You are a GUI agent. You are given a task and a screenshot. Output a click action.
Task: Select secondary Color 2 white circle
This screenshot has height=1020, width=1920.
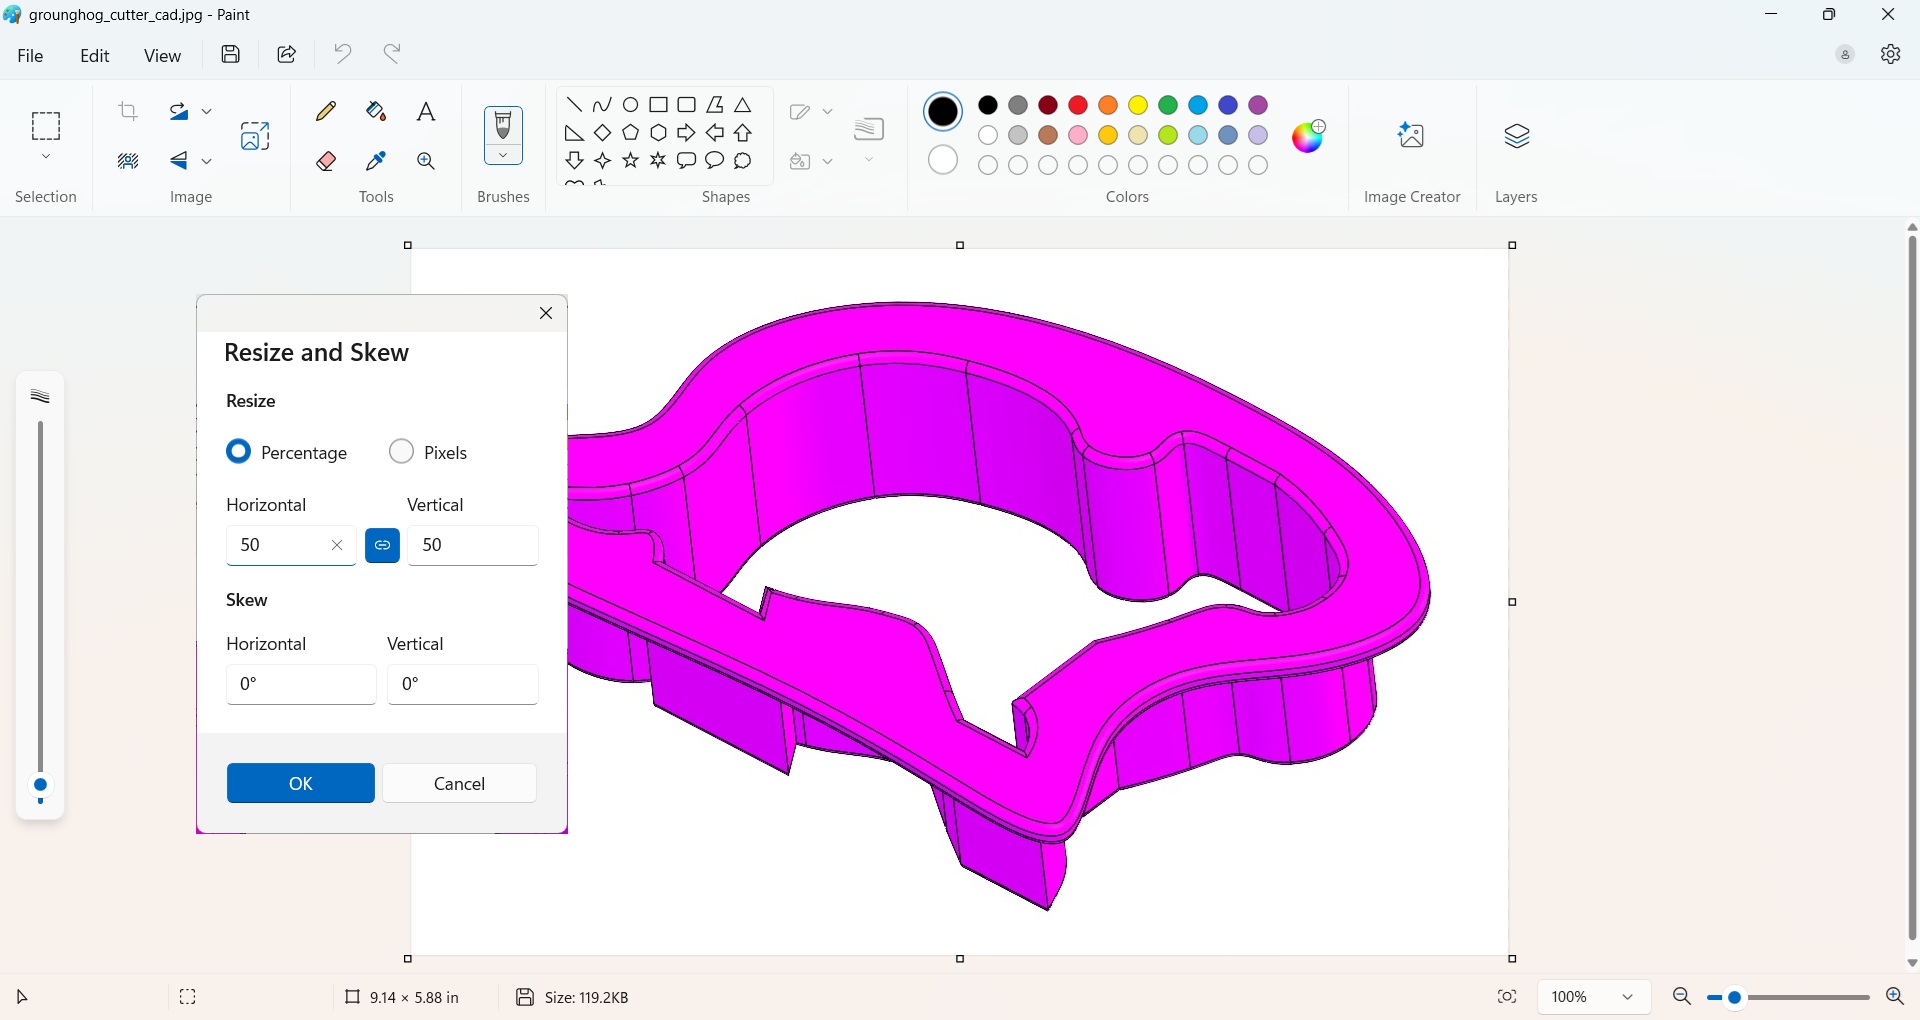point(943,160)
